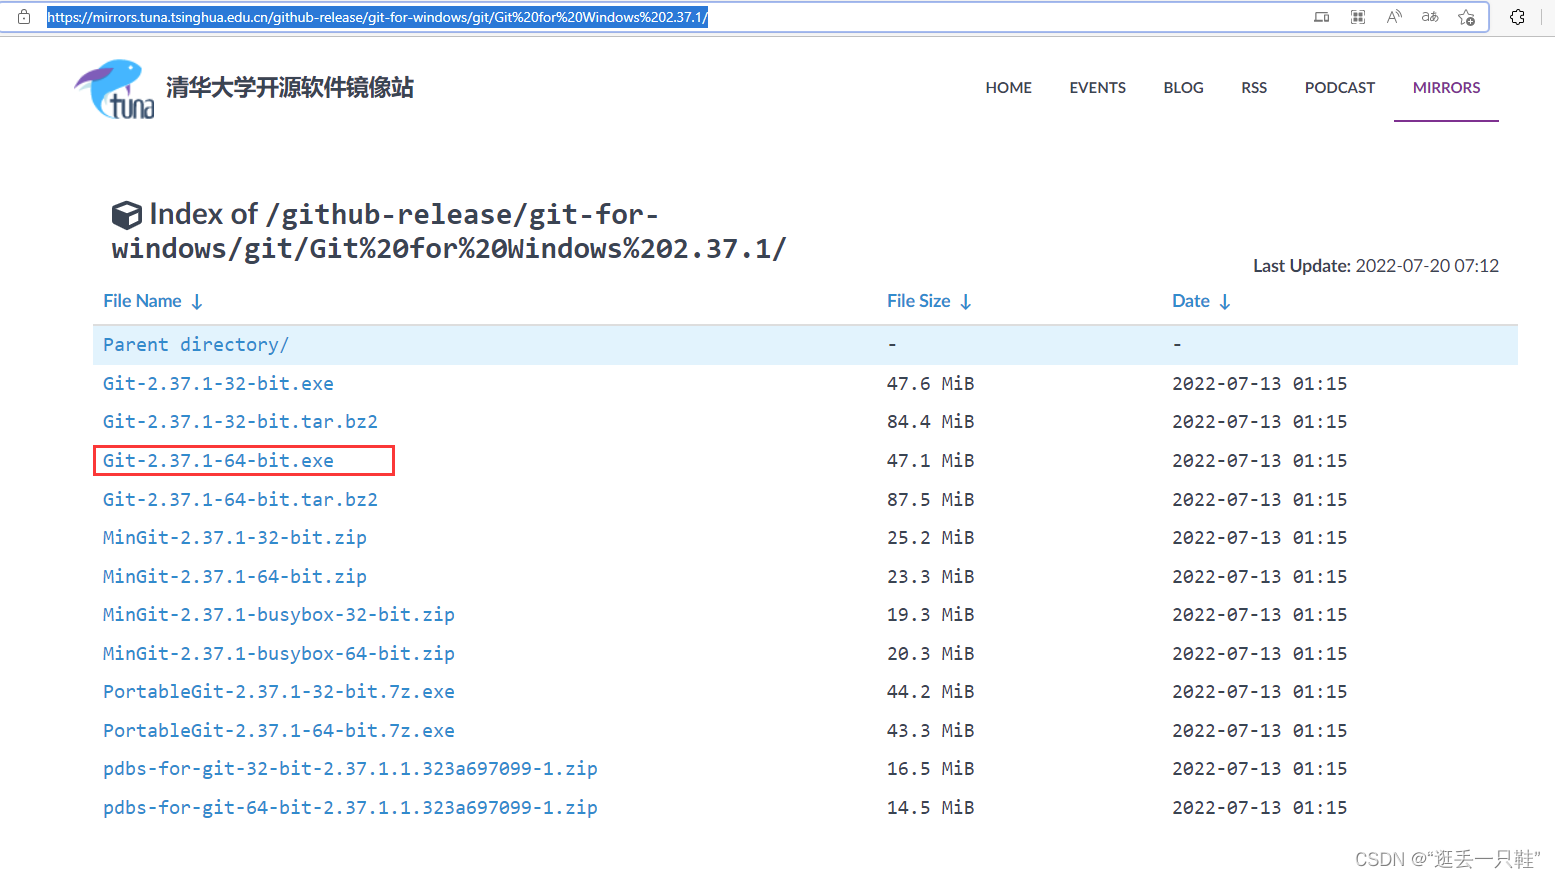The height and width of the screenshot is (878, 1555).
Task: Click the Index of page heading text
Action: click(449, 231)
